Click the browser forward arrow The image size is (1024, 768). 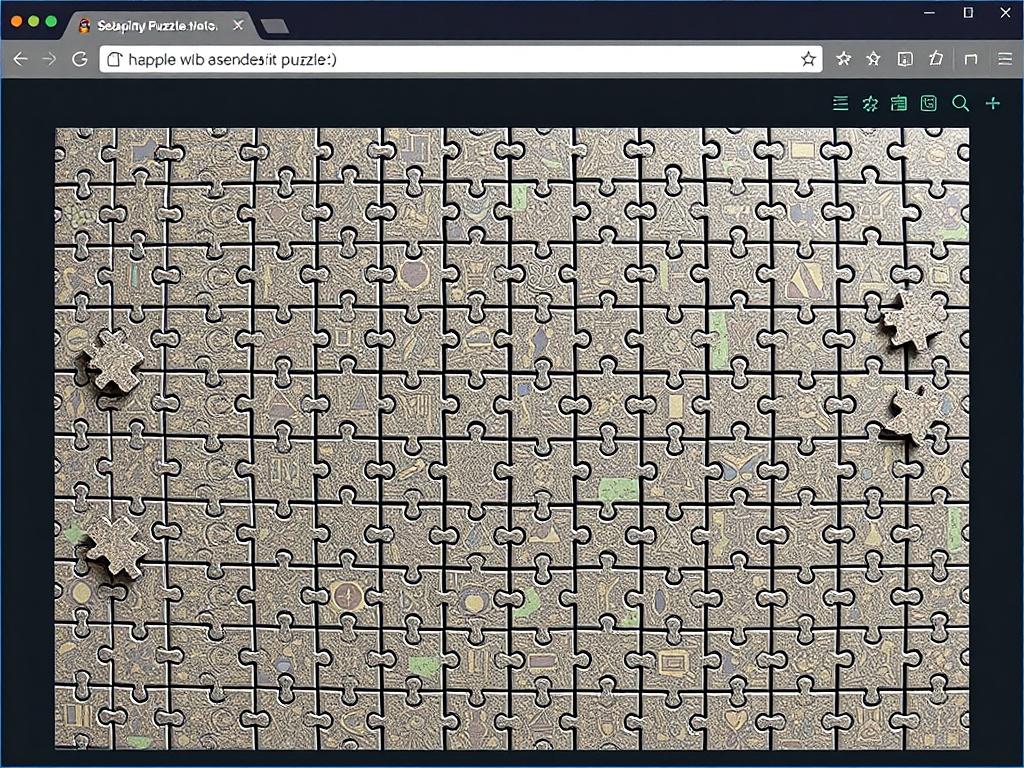[x=49, y=59]
